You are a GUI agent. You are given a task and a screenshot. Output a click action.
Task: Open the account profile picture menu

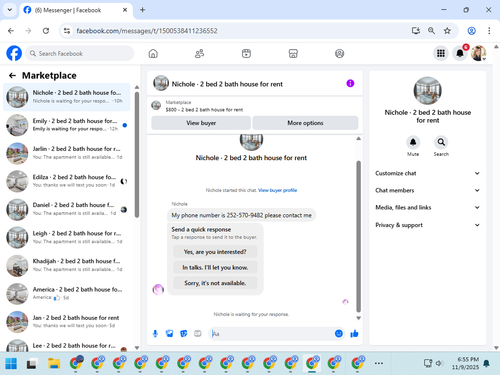478,53
